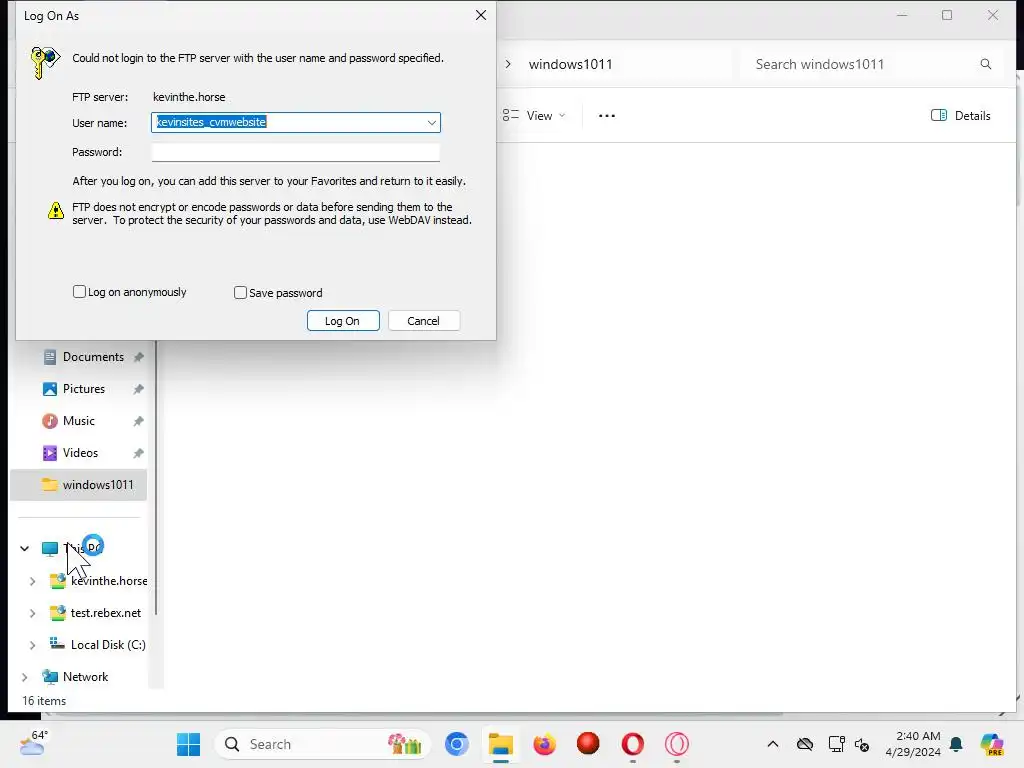Tick the Save password checkbox
Image resolution: width=1024 pixels, height=768 pixels.
240,293
